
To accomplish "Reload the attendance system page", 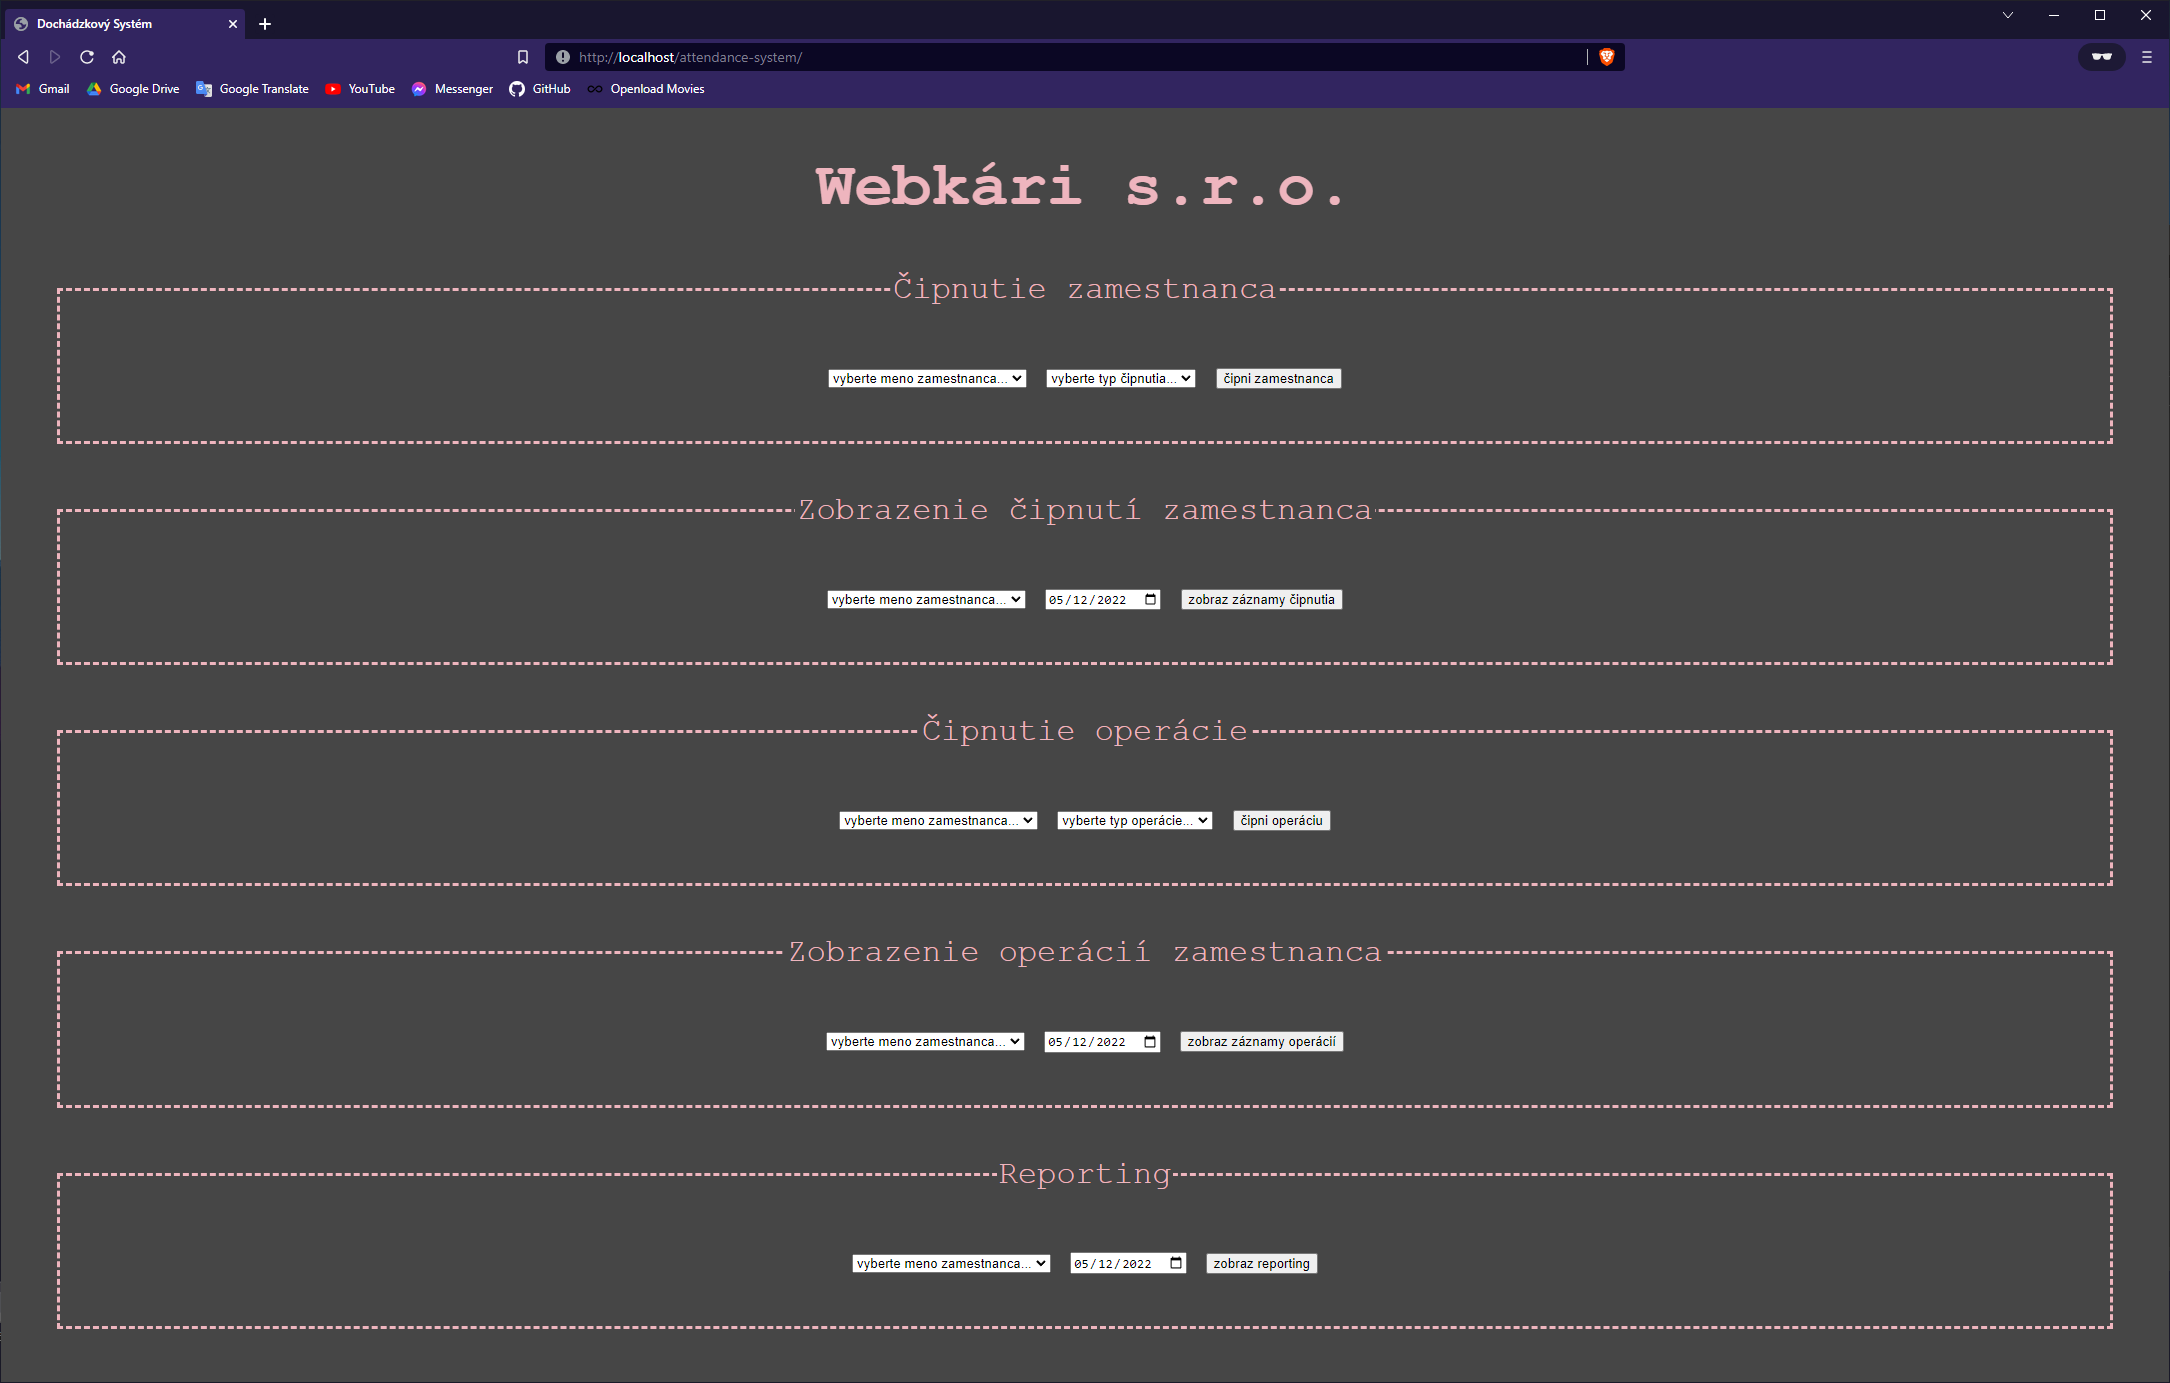I will (87, 57).
